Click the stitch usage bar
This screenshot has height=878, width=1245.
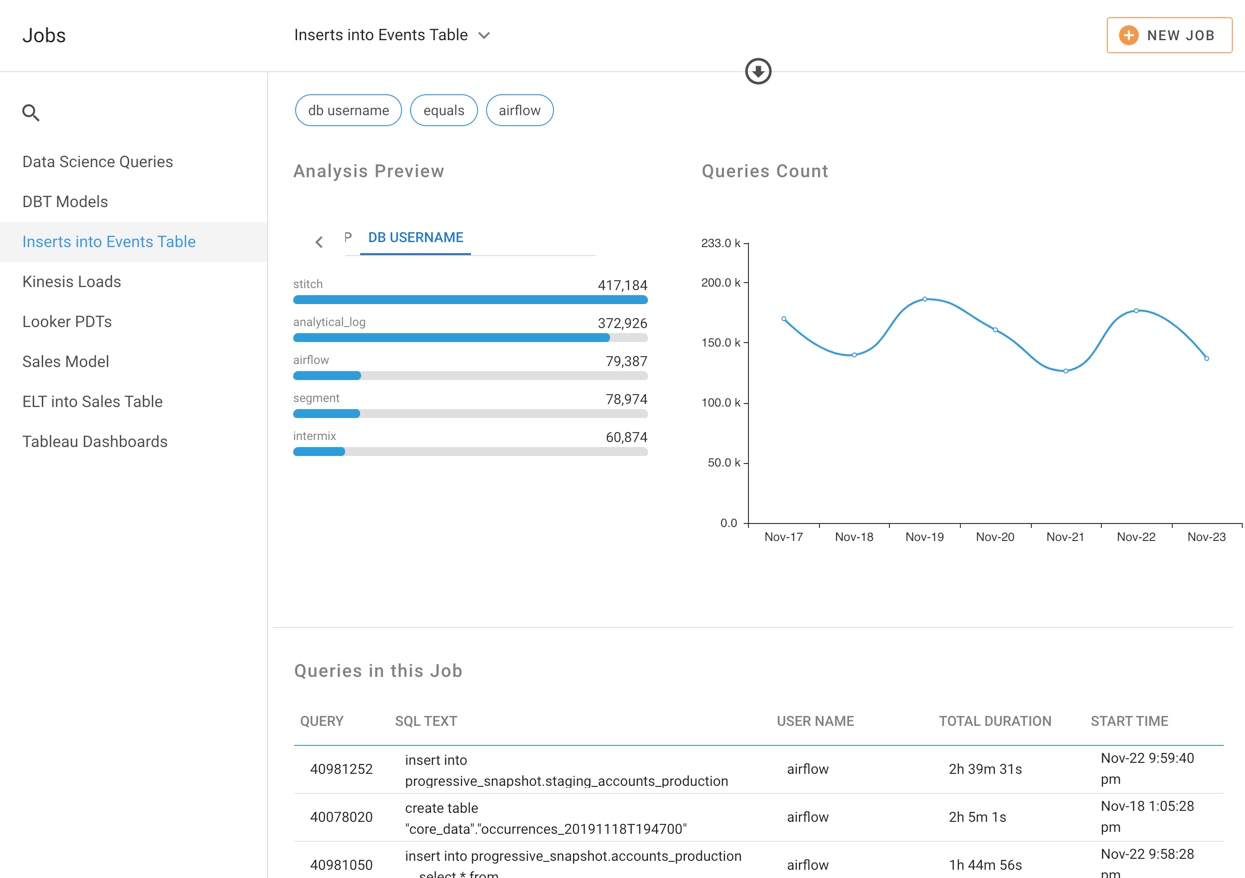click(470, 299)
